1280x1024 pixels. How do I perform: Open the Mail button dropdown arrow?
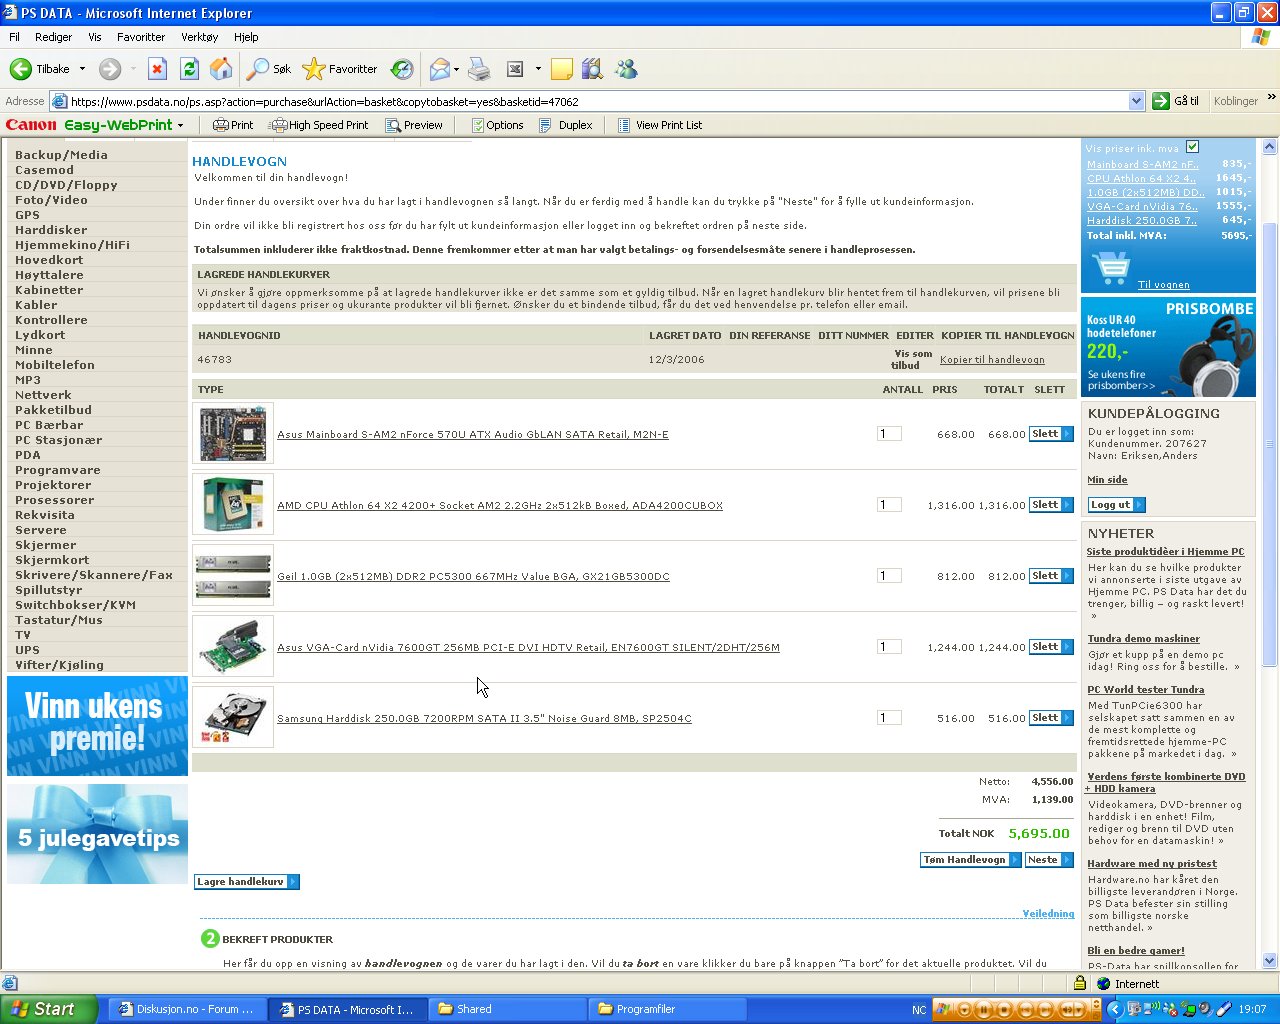[x=456, y=69]
